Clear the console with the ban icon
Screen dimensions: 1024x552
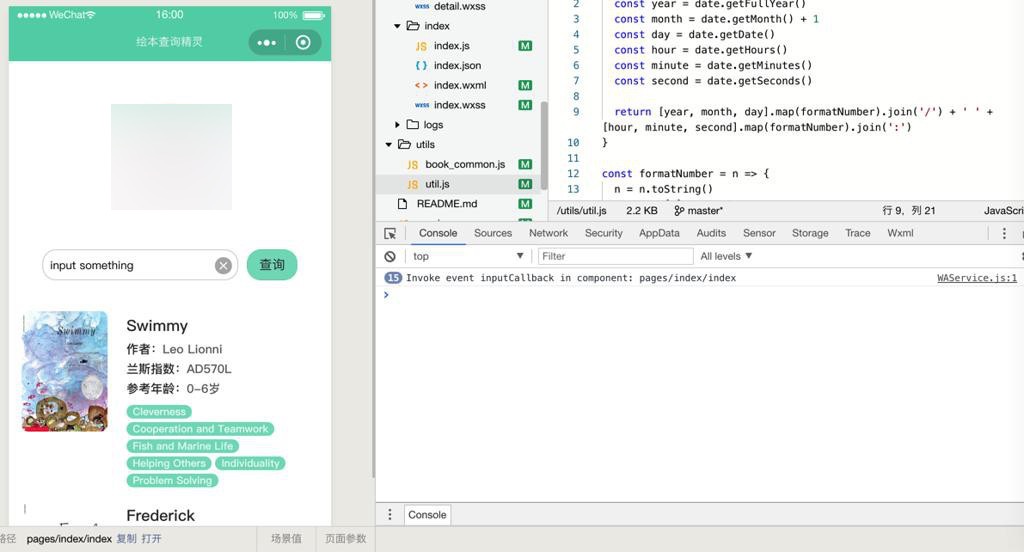390,256
